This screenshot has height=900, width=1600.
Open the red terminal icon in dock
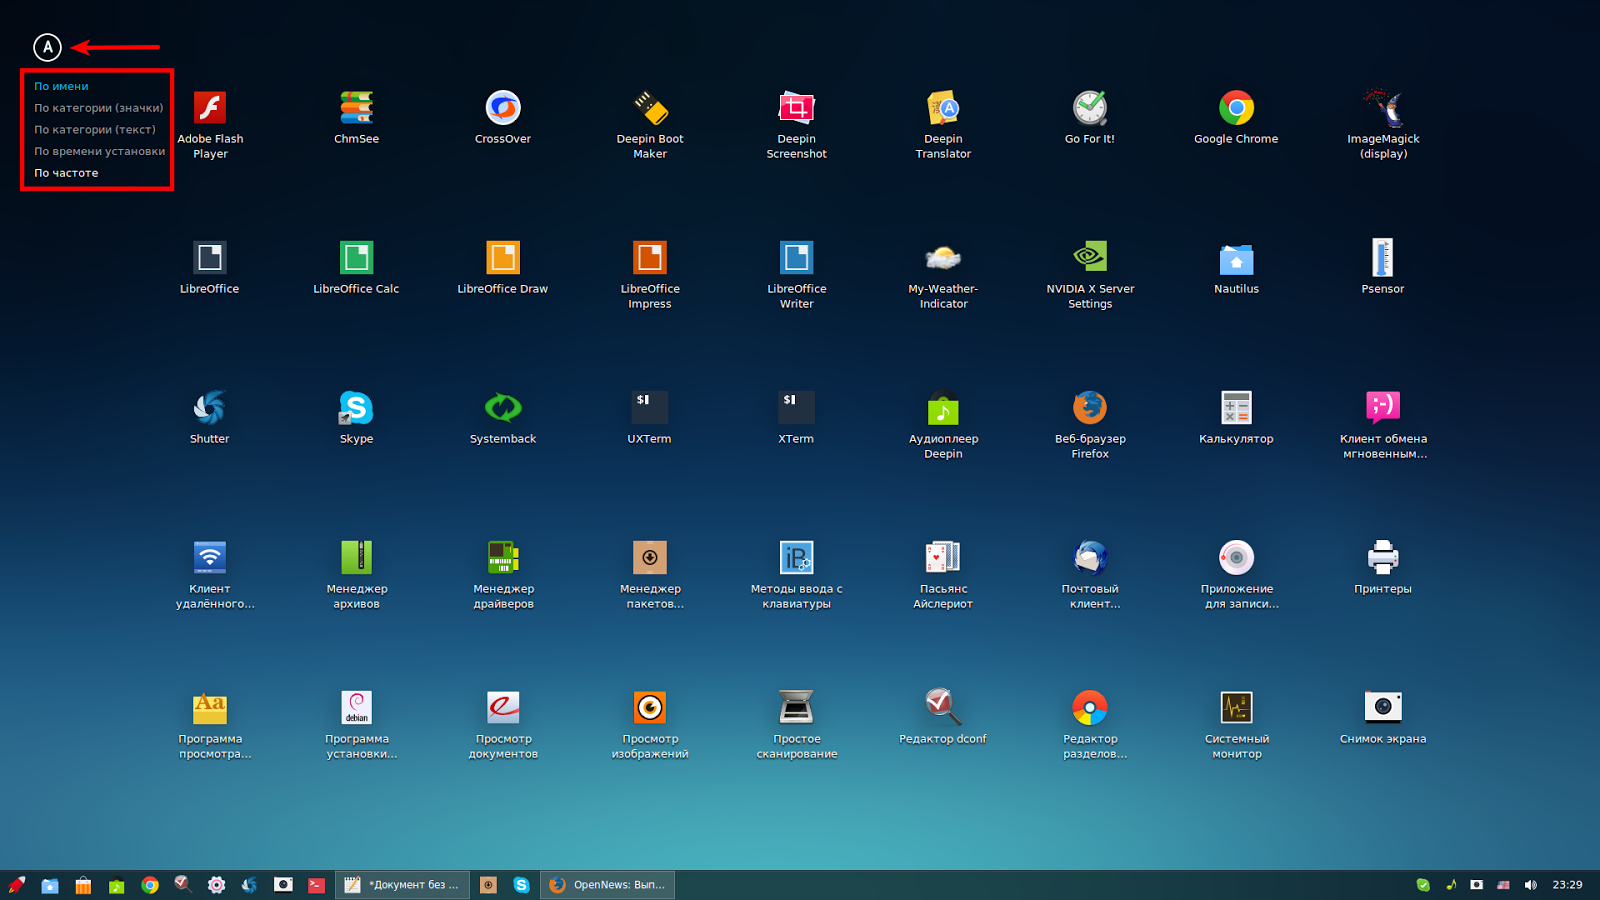coord(316,885)
